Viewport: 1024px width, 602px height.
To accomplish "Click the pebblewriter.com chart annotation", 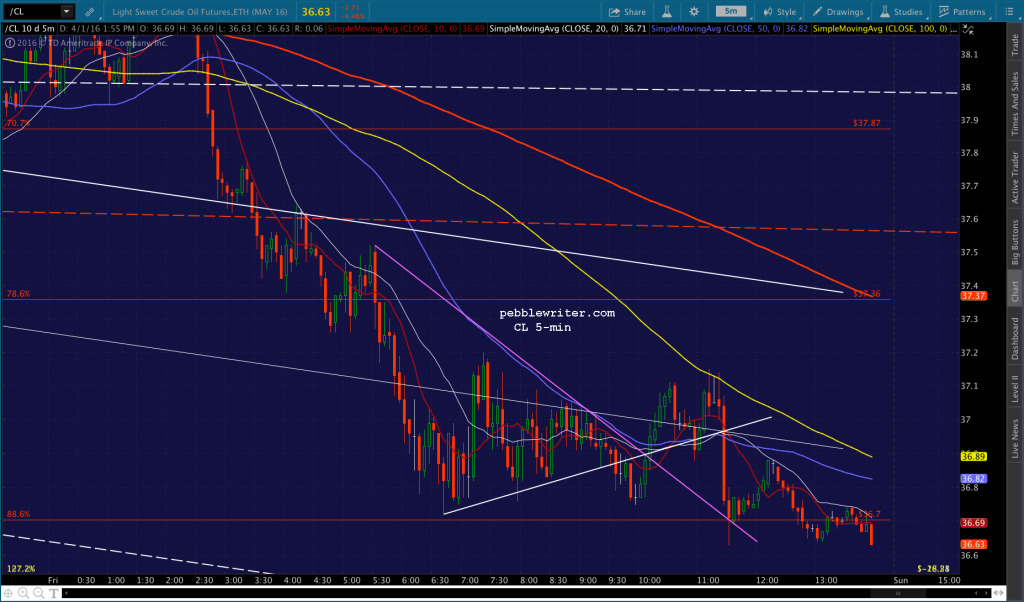I will point(557,313).
